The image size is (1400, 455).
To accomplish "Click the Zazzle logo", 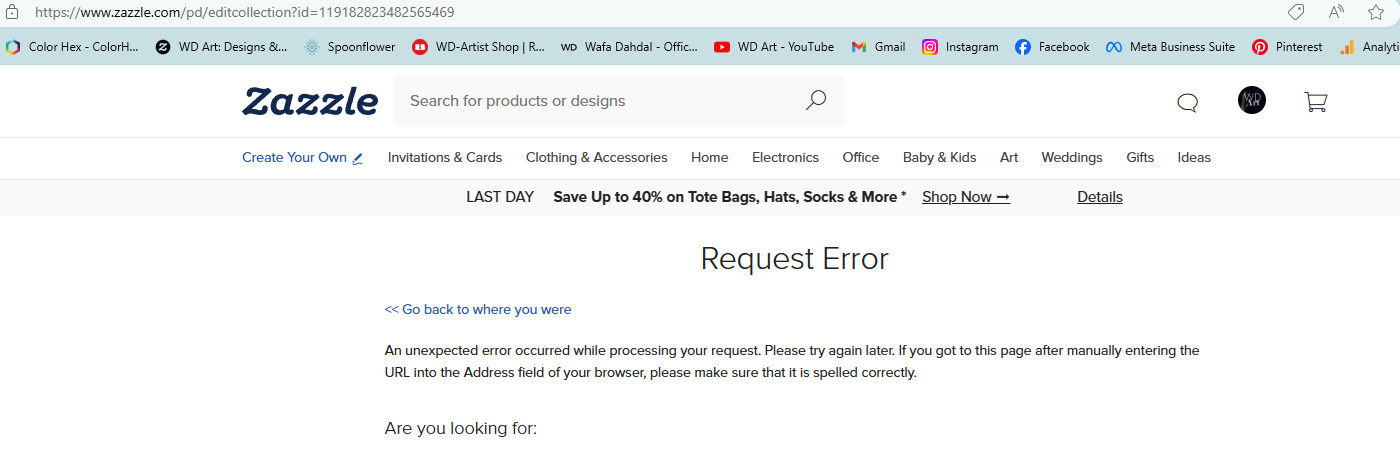I will 310,101.
